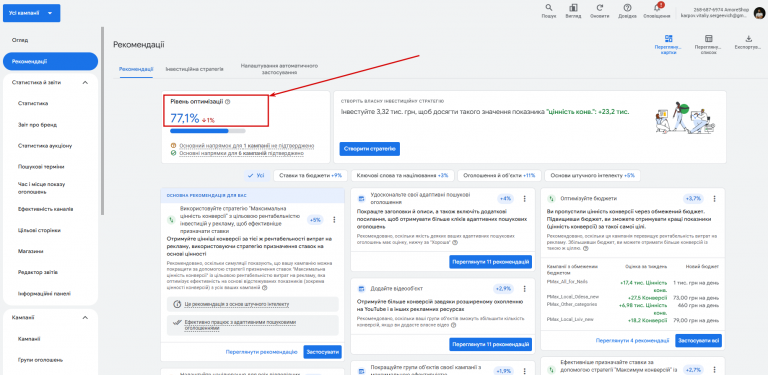Open the Сповіщення notifications bell
Image resolution: width=768 pixels, height=375 pixels.
point(657,8)
